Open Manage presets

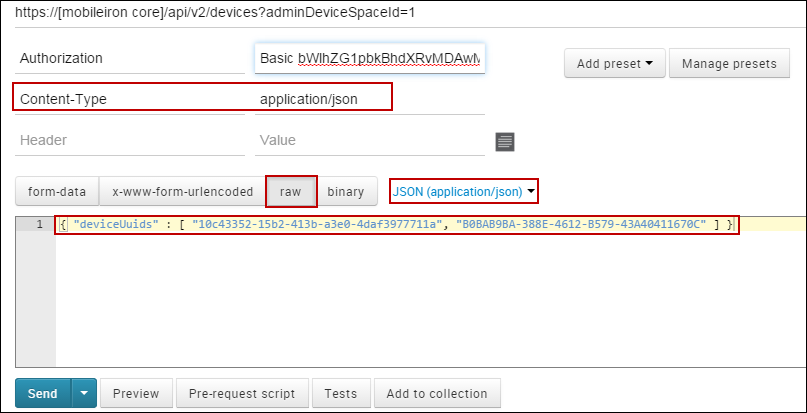(x=728, y=64)
